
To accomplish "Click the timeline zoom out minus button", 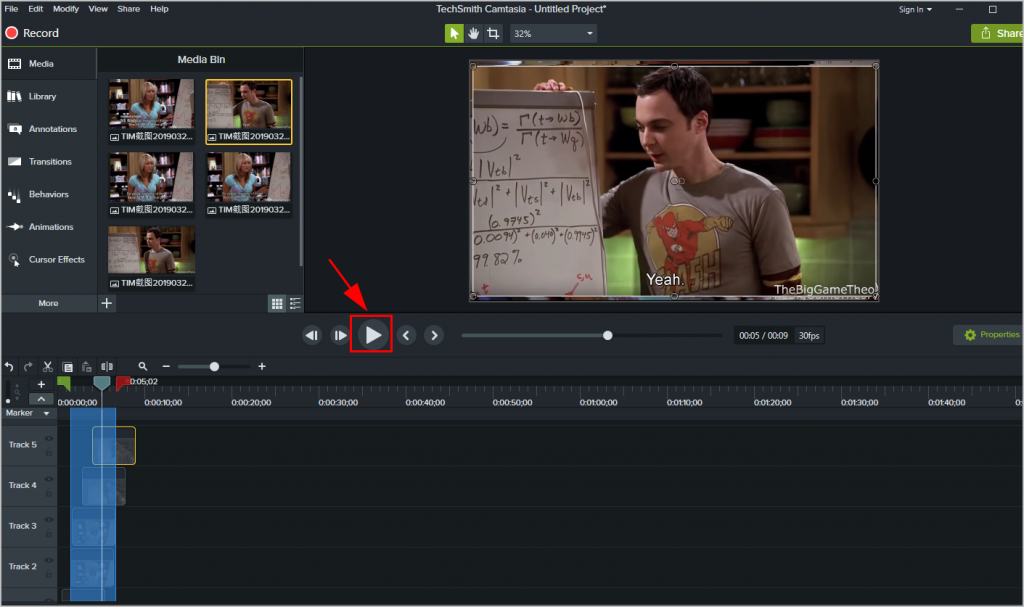I will pyautogui.click(x=166, y=367).
